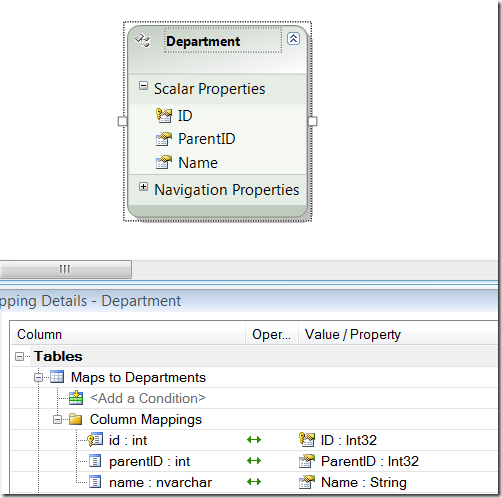The height and width of the screenshot is (498, 502).
Task: Click the column icon for name : nvarchar
Action: pyautogui.click(x=95, y=482)
